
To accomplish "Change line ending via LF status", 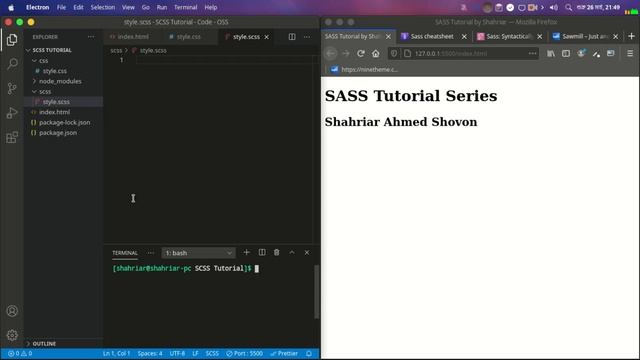I will point(196,353).
